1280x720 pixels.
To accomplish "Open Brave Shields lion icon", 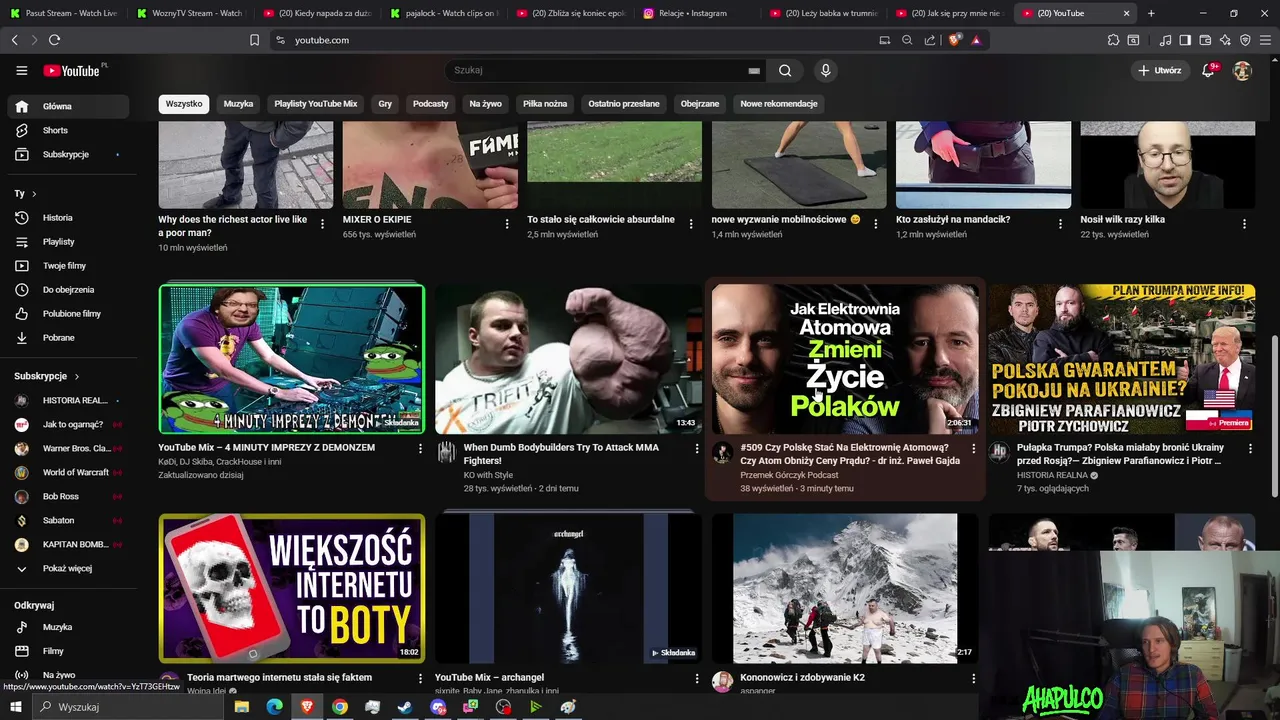I will [954, 40].
